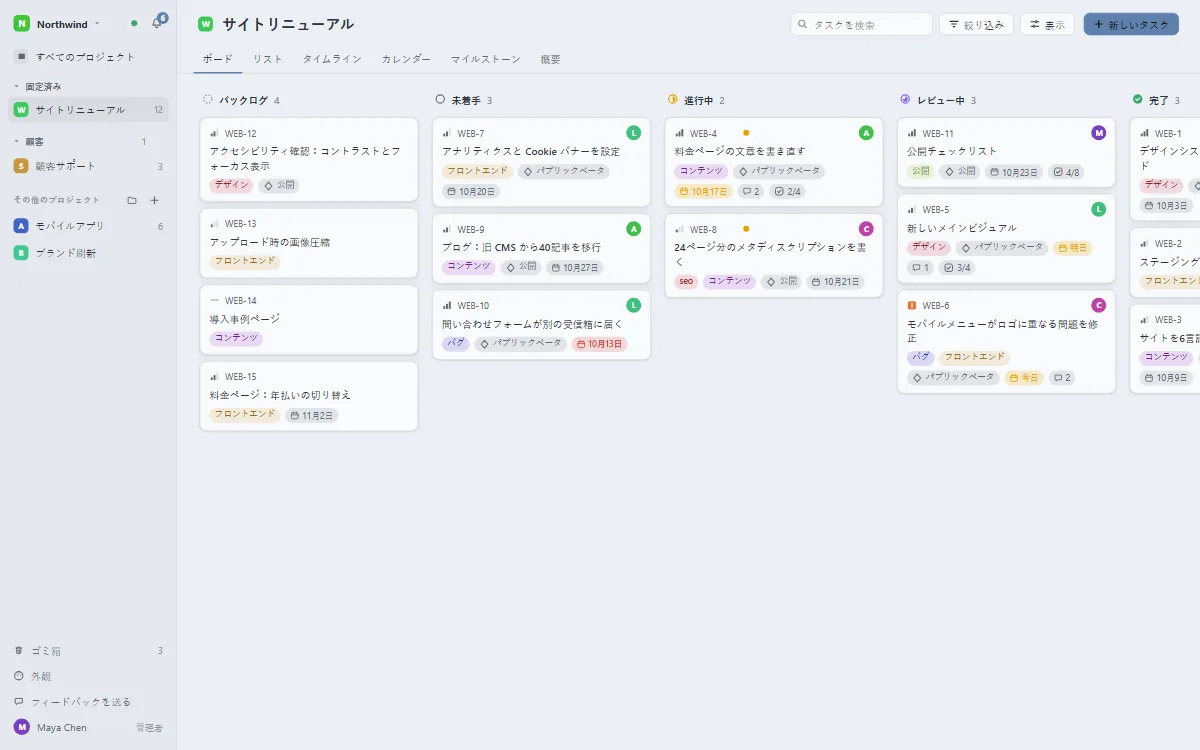Click the orange urgent priority icon on WEB-6

(912, 305)
